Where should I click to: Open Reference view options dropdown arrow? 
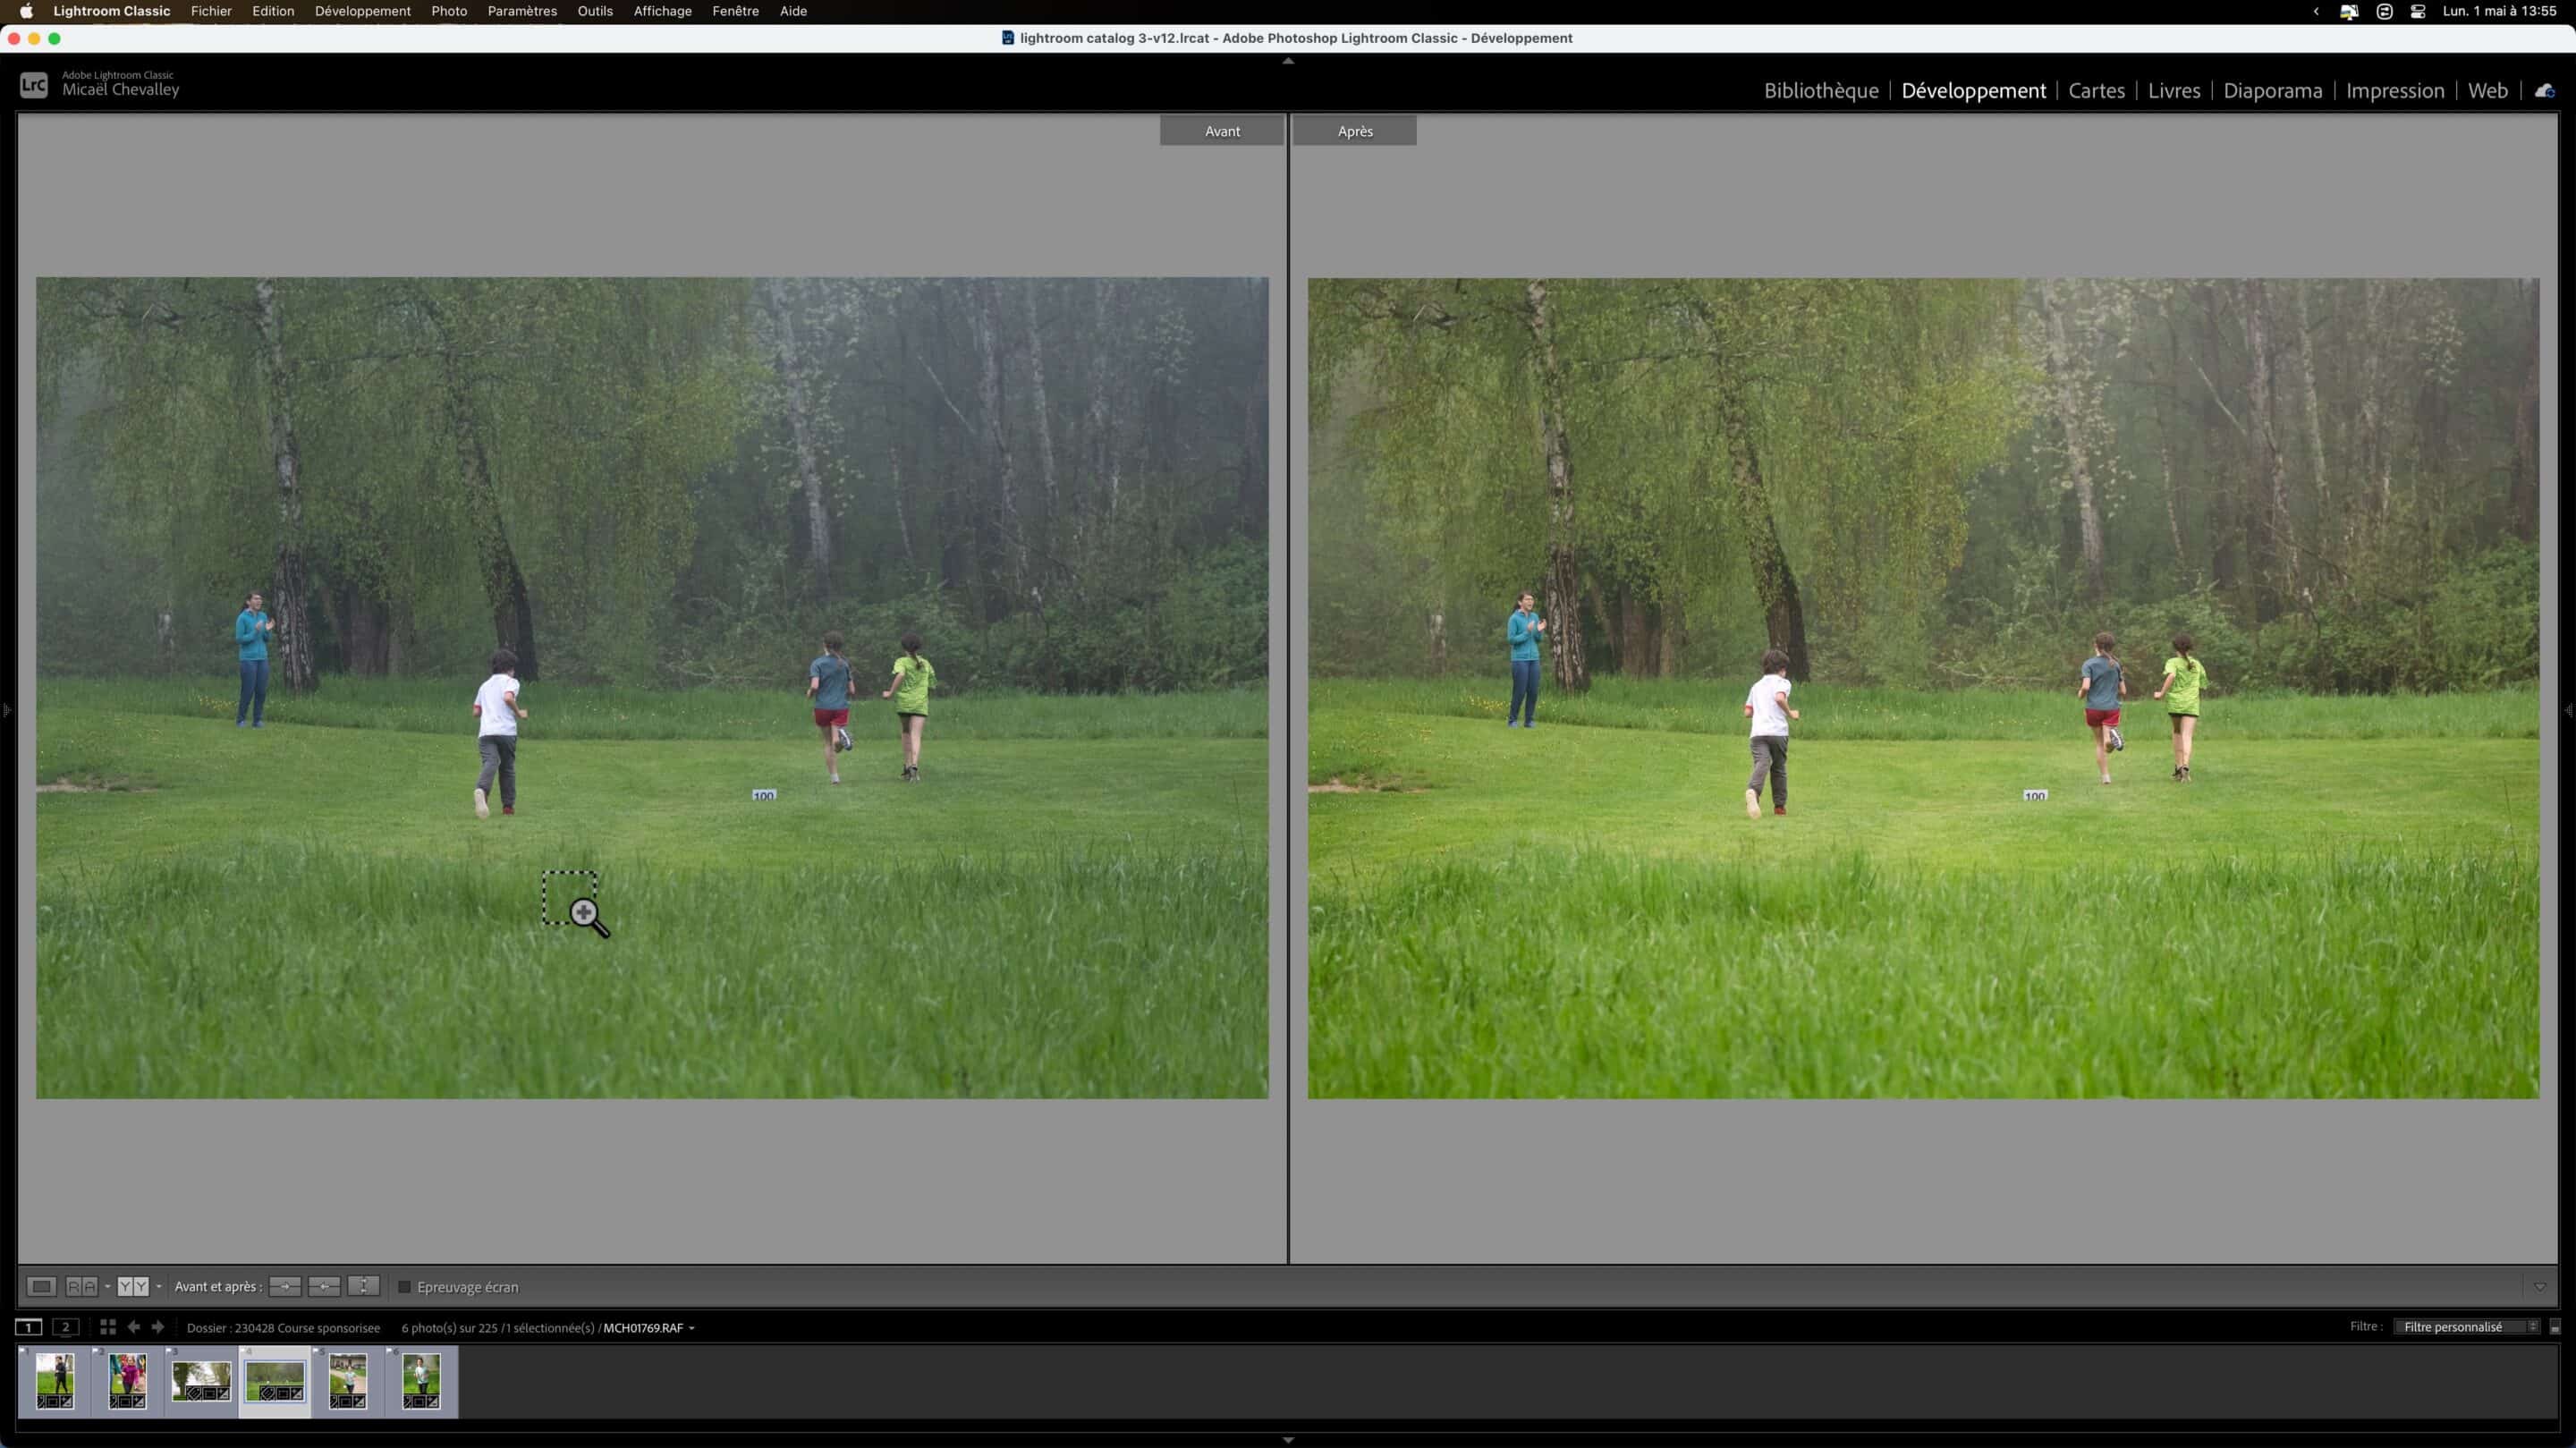107,1286
